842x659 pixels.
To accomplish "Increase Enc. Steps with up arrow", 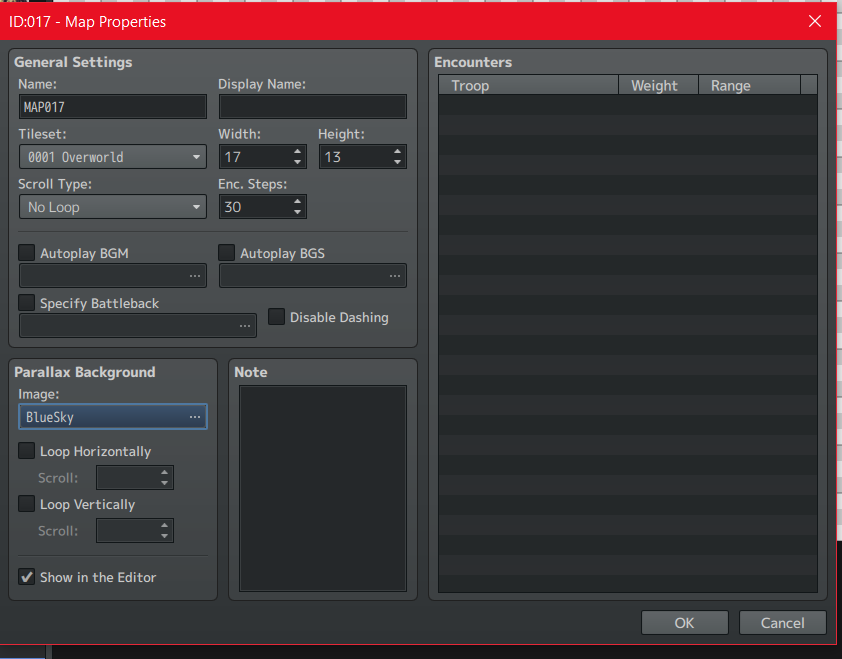I will (297, 201).
